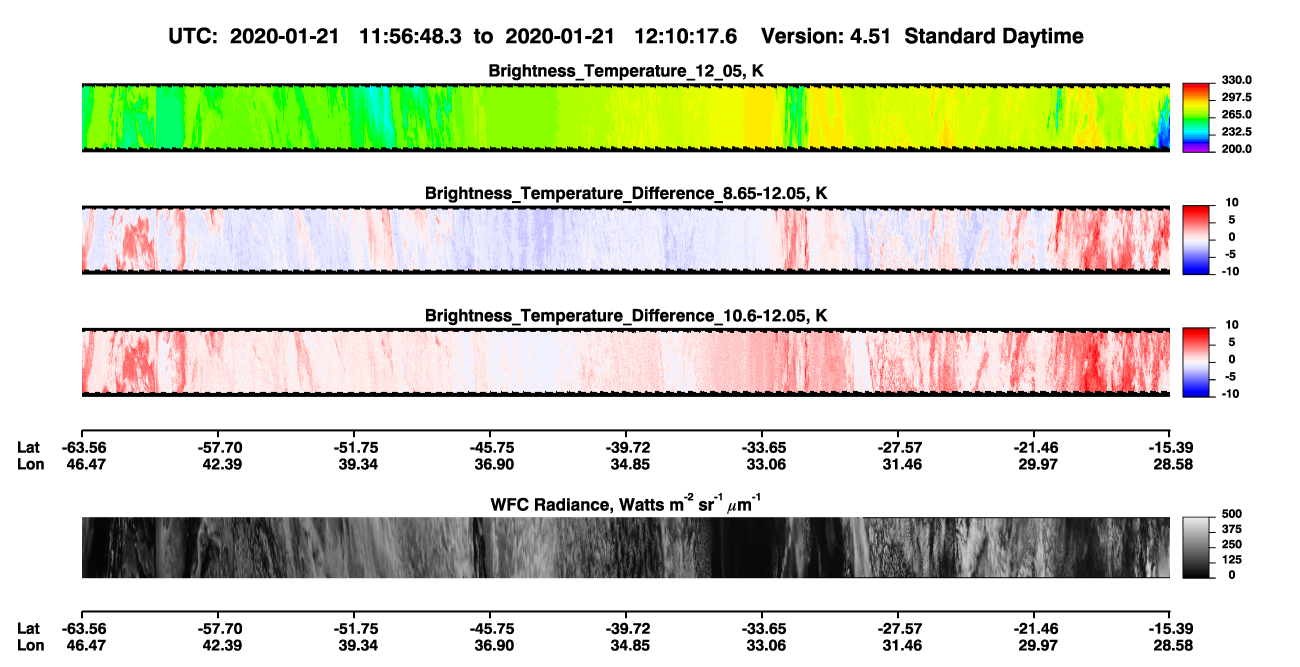The height and width of the screenshot is (667, 1300).
Task: Click latitude -15.39 on the axis above WFC Radiance
Action: click(1170, 447)
